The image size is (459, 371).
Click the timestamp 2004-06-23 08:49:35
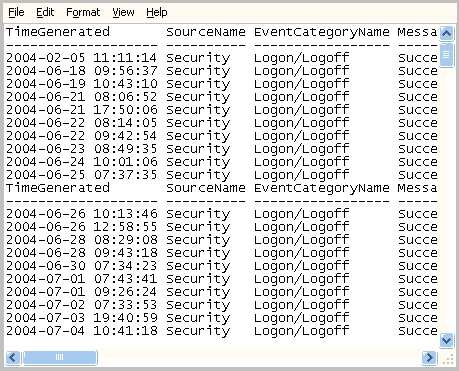[x=81, y=149]
